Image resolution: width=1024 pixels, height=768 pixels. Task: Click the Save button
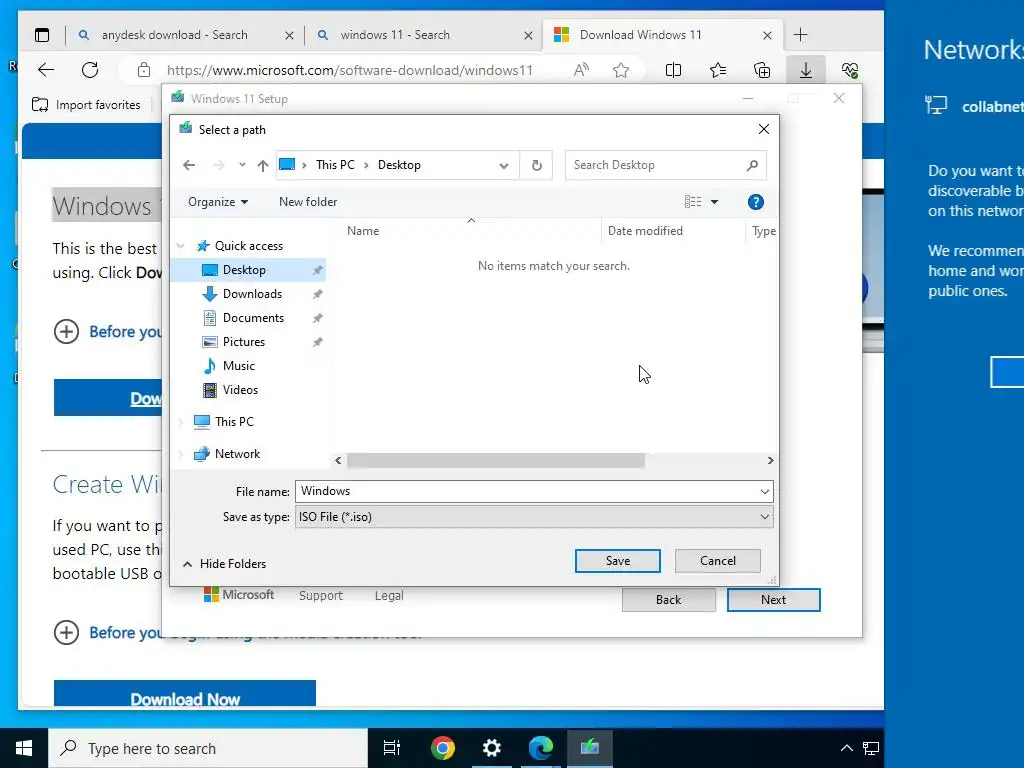coord(618,561)
